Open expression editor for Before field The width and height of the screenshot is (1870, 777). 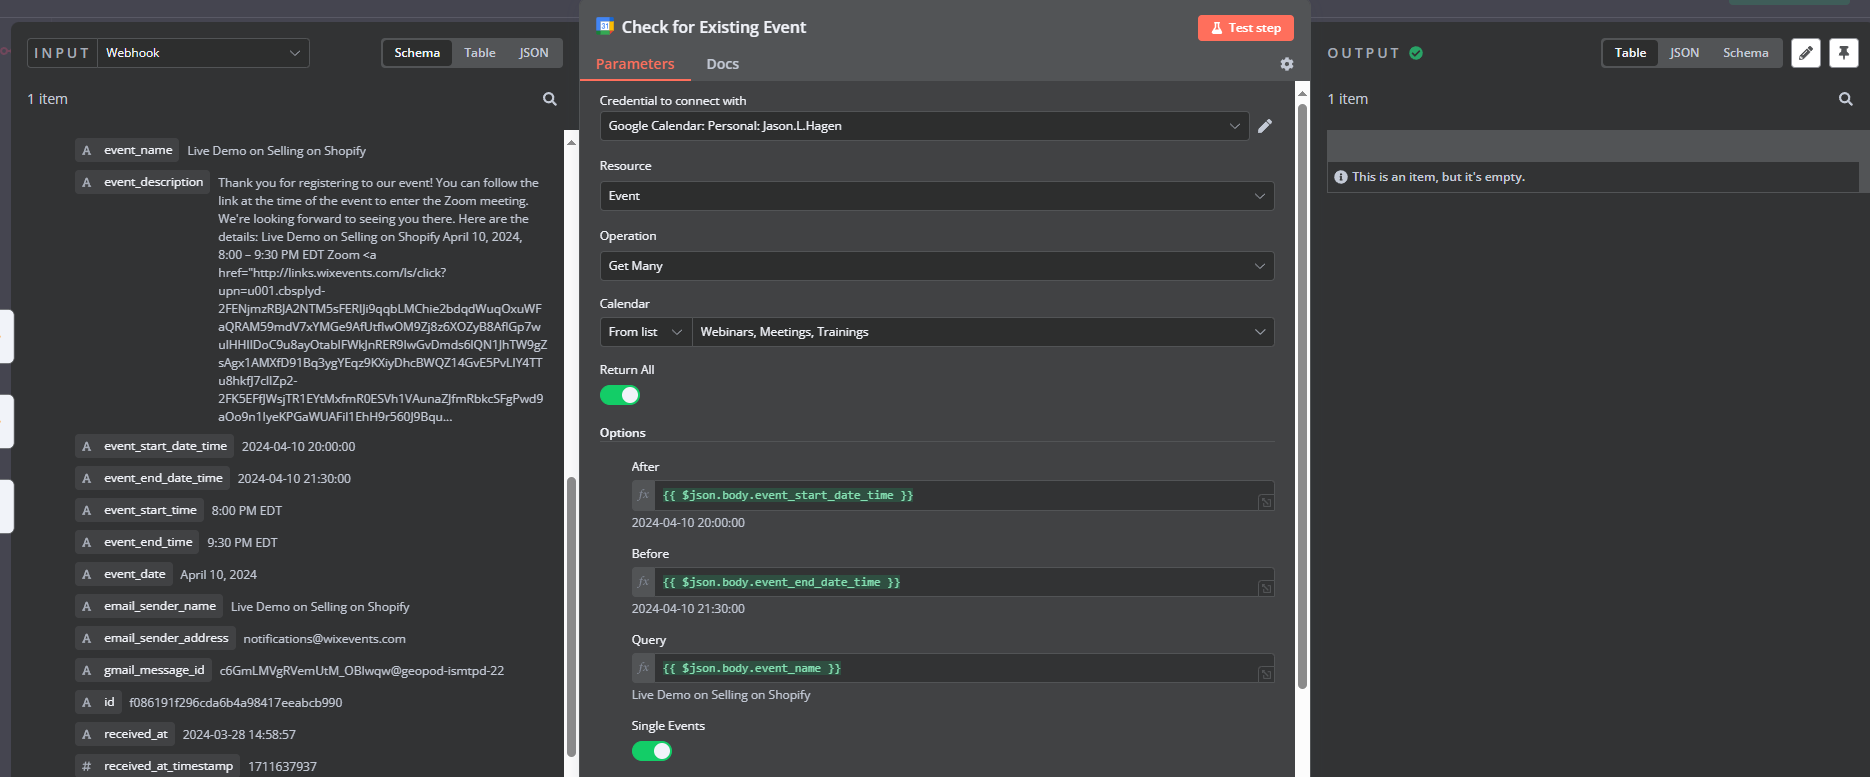pyautogui.click(x=1266, y=589)
